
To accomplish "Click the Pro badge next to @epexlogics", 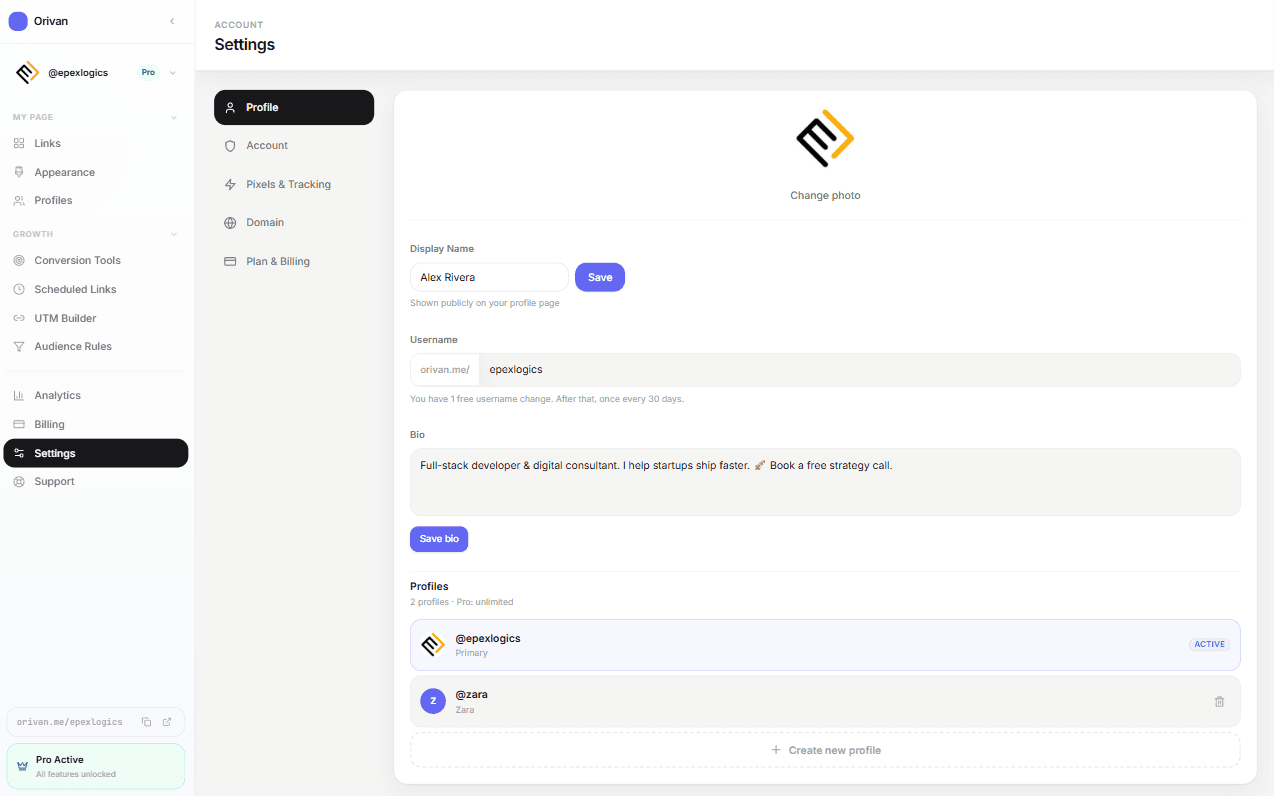I will pos(148,73).
